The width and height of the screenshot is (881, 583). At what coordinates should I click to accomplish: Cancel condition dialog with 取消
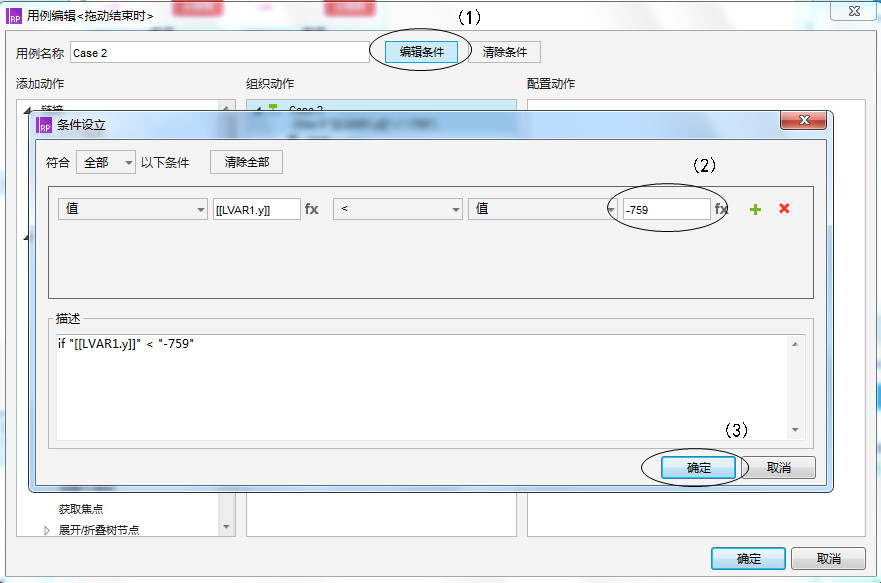[779, 467]
